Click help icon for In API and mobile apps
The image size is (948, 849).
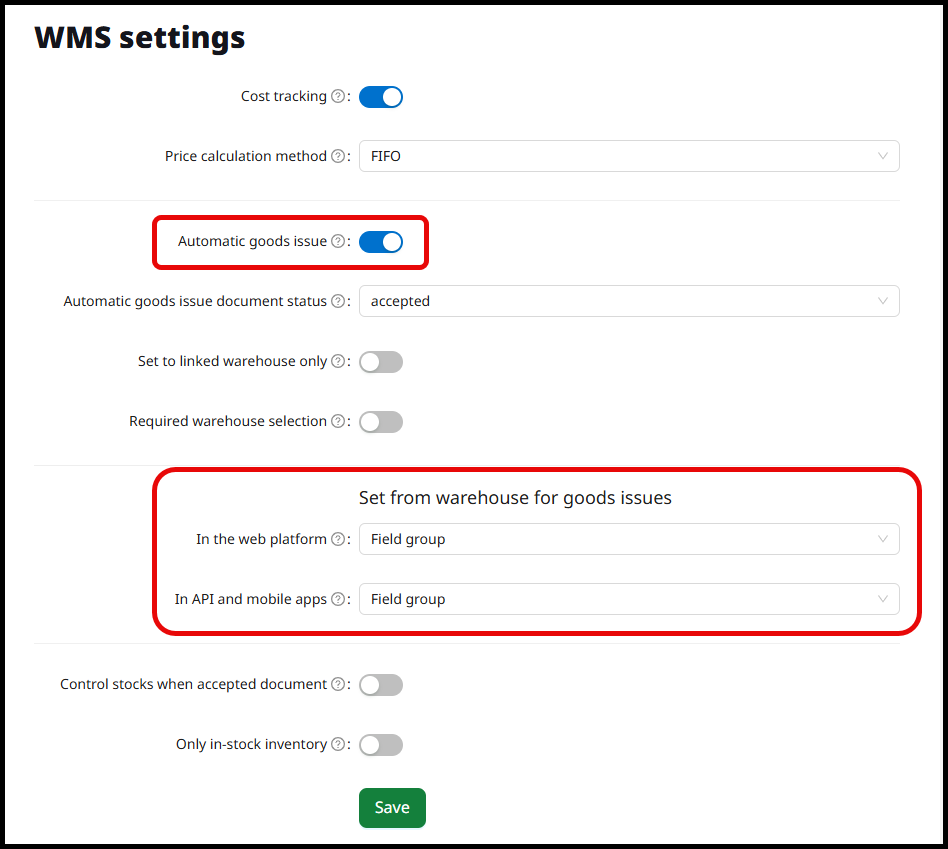(x=338, y=600)
